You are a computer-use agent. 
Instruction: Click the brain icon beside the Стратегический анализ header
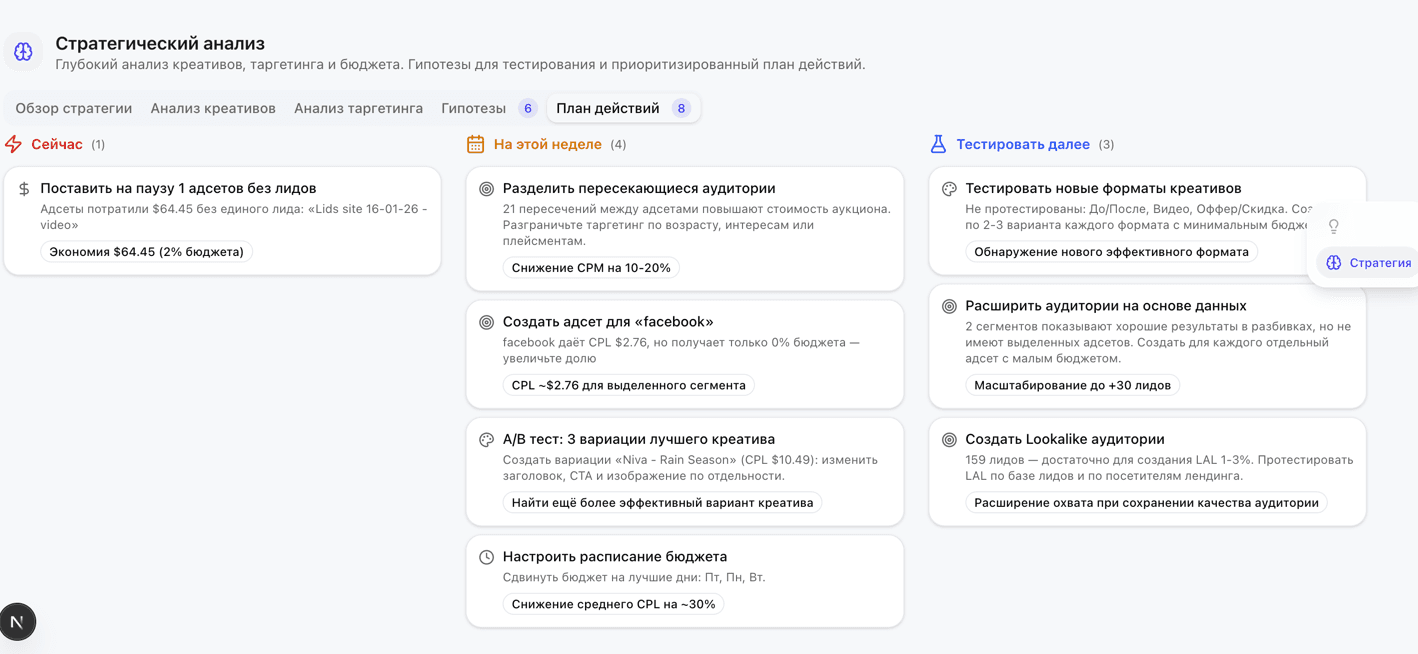23,51
